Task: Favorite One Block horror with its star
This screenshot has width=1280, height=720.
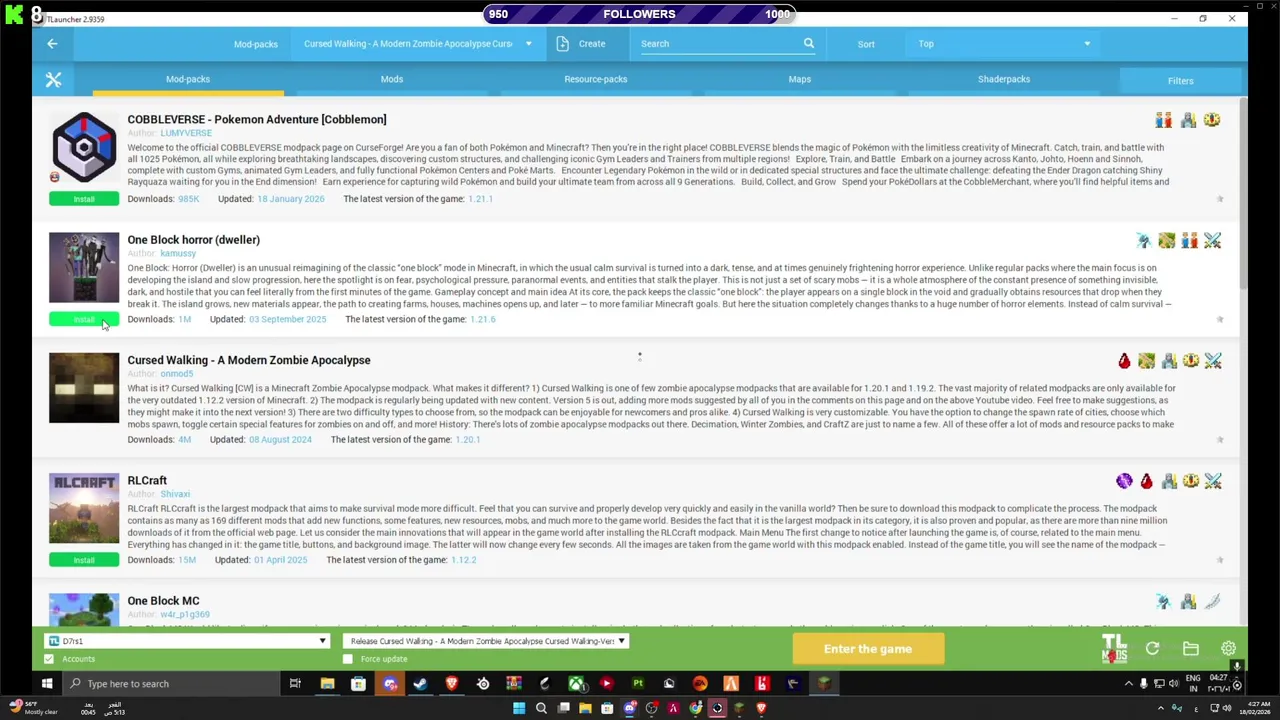Action: [x=1220, y=319]
